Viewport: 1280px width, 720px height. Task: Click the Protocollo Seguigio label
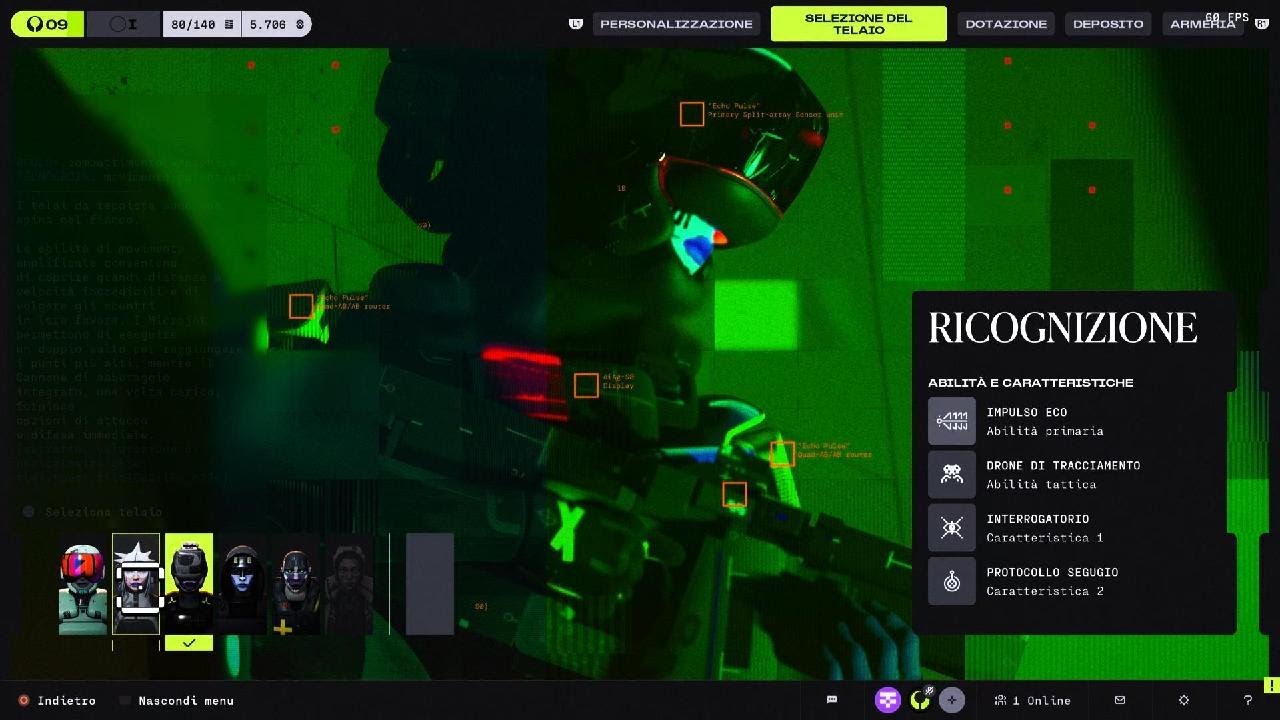point(1052,572)
